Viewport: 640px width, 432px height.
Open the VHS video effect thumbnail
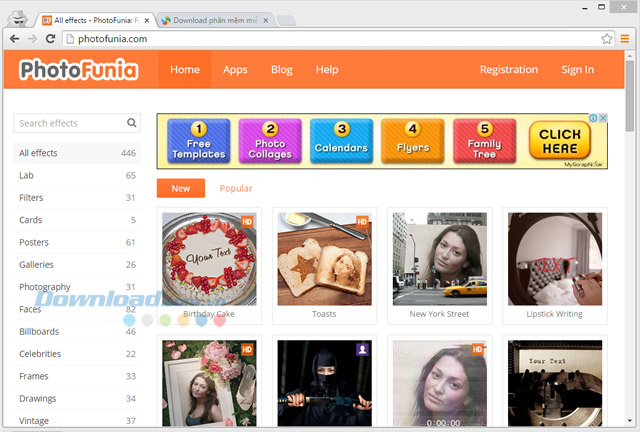(440, 383)
